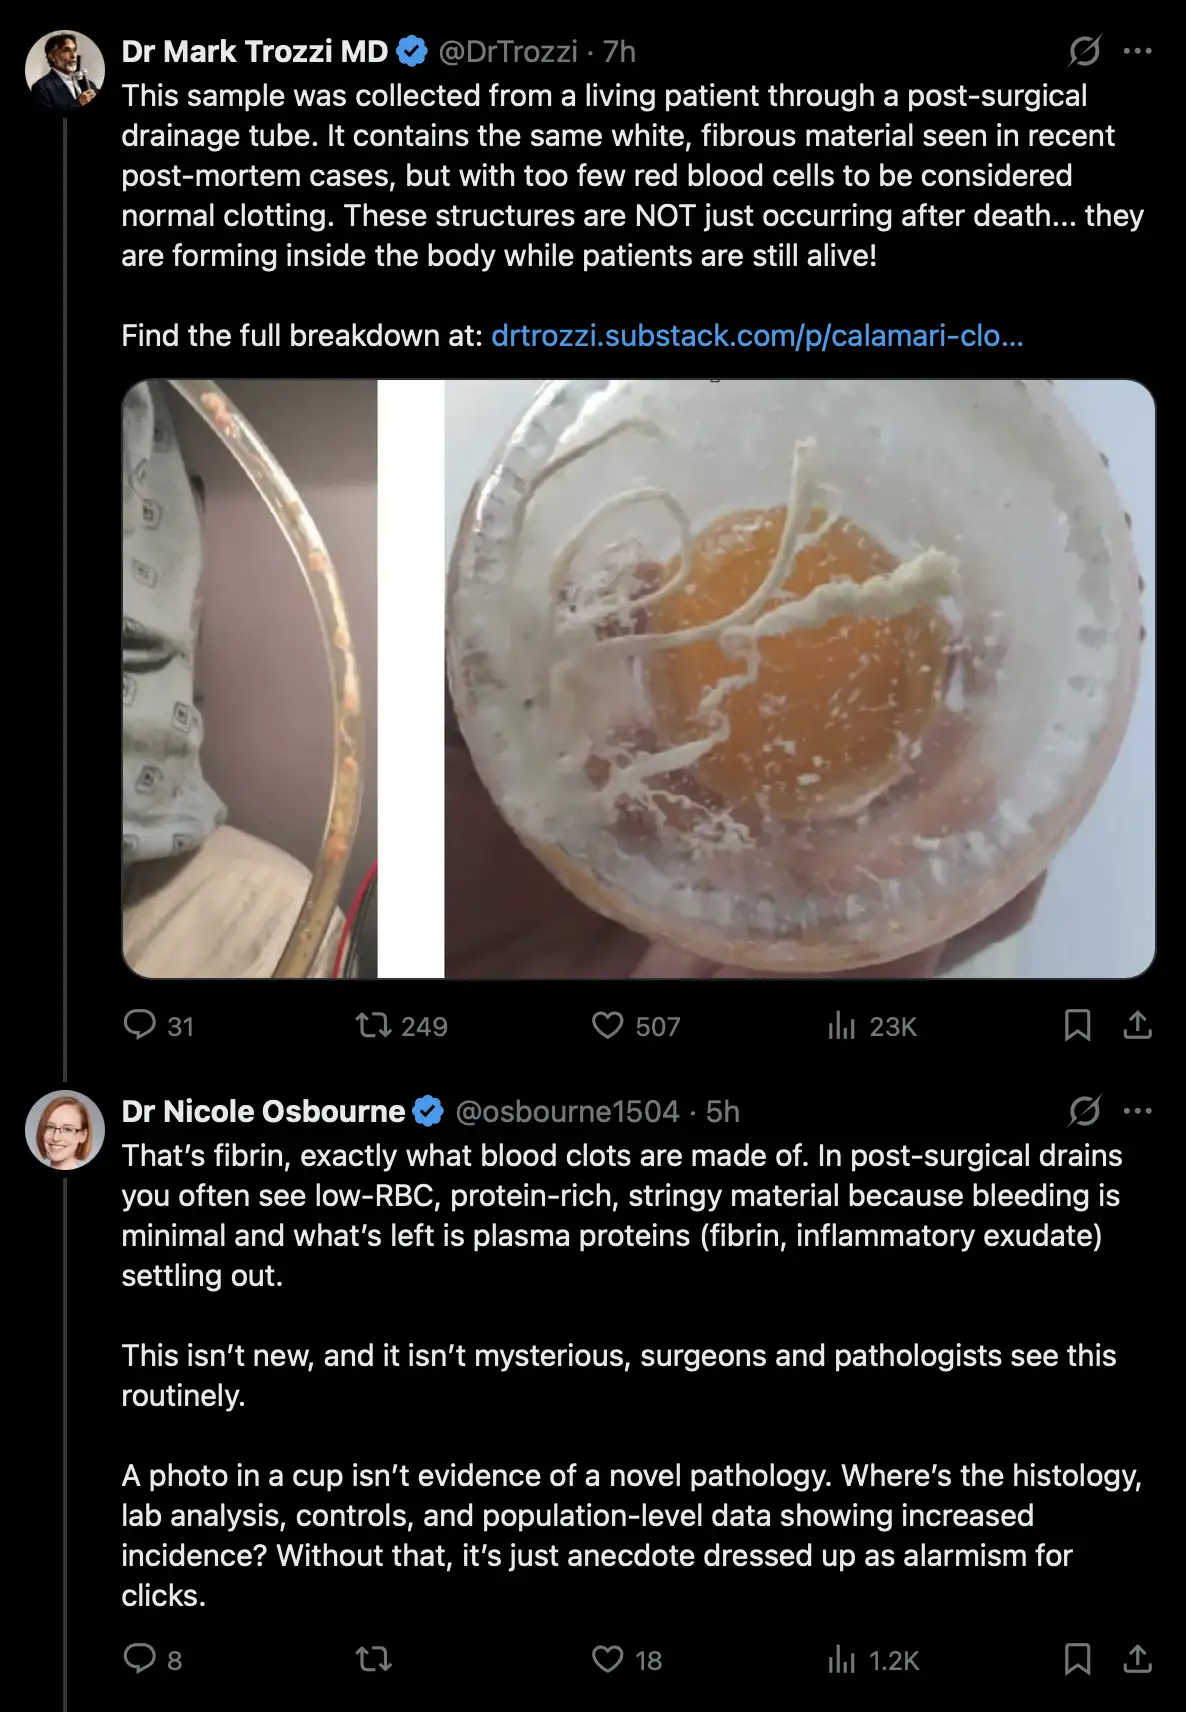Share Dr Mark Trozzi's post
Image resolution: width=1186 pixels, height=1712 pixels.
point(1137,1025)
